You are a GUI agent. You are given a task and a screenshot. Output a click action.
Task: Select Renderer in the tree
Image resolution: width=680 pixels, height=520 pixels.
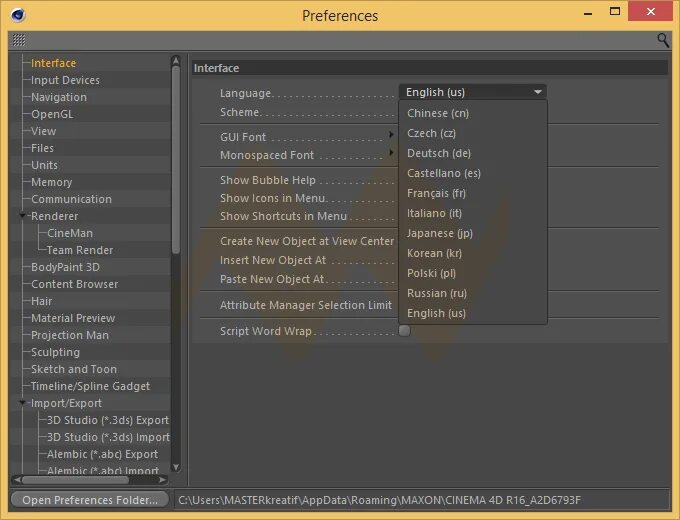54,216
